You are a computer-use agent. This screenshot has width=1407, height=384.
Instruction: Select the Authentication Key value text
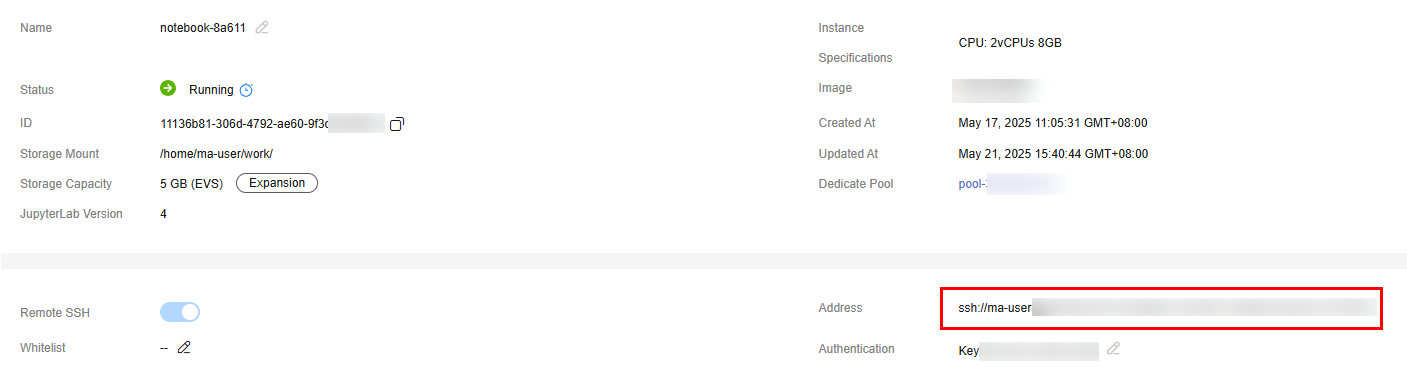[x=1028, y=350]
